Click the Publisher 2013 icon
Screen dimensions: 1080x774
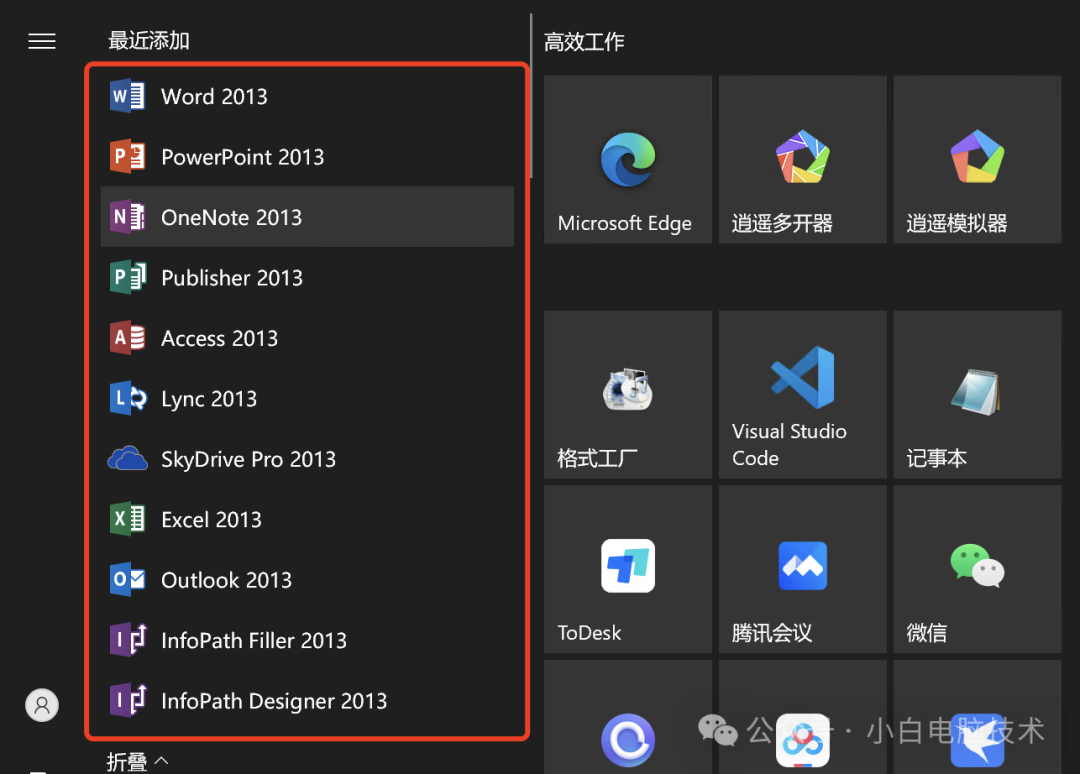(x=127, y=278)
